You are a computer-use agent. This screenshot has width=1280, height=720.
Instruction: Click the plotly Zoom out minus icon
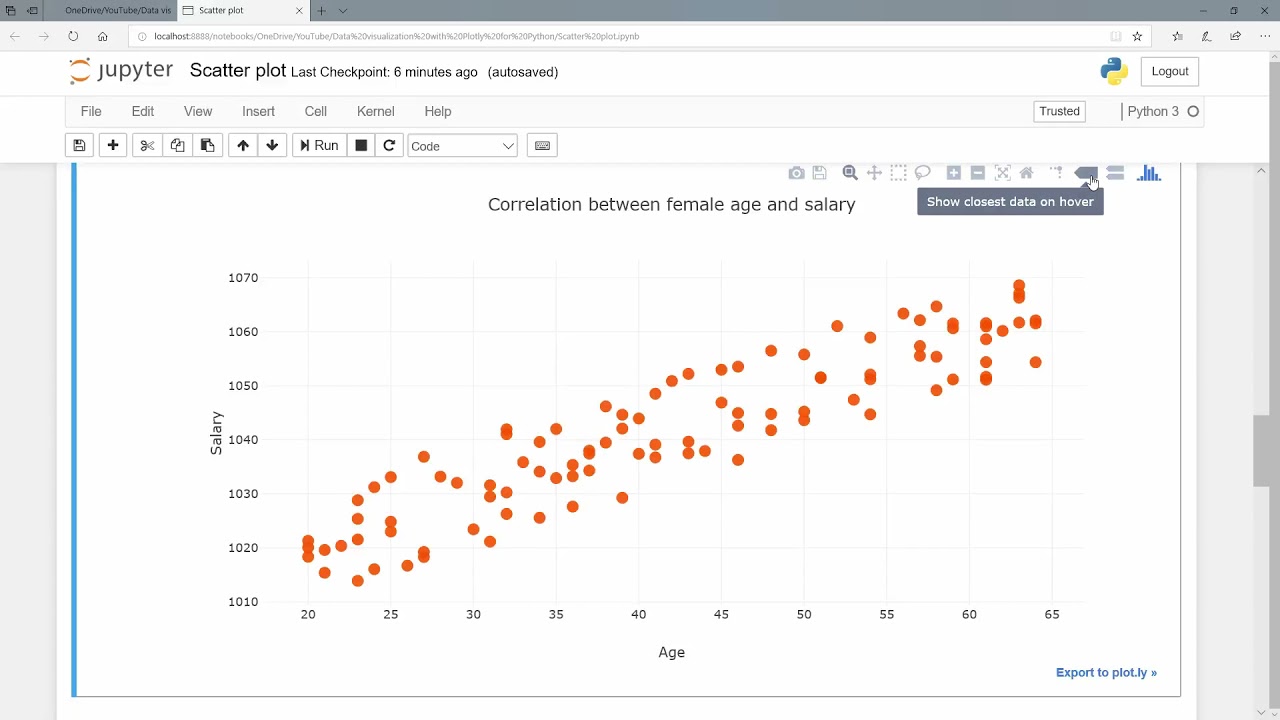coord(978,173)
